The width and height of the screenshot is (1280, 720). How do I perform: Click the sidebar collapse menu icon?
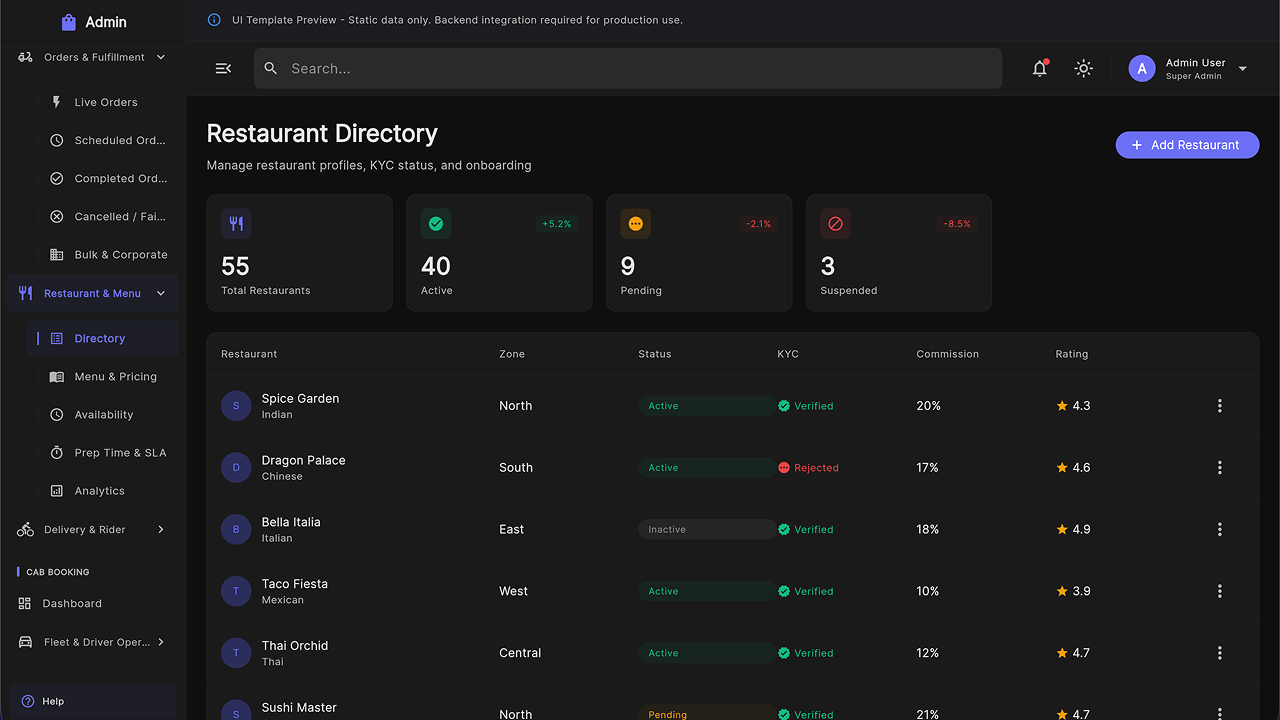223,68
